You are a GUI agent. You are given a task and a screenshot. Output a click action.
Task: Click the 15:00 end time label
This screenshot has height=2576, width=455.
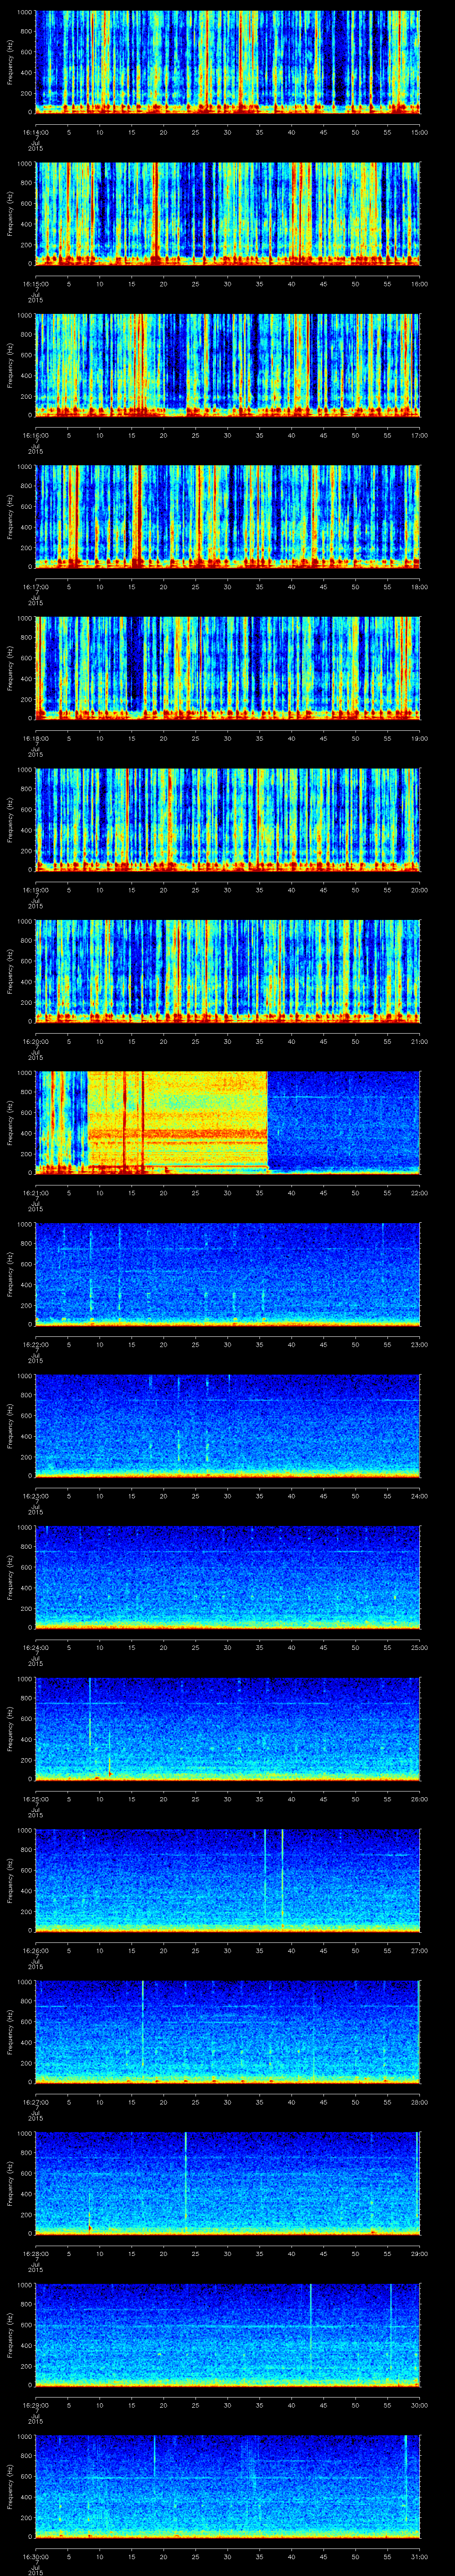tap(419, 131)
